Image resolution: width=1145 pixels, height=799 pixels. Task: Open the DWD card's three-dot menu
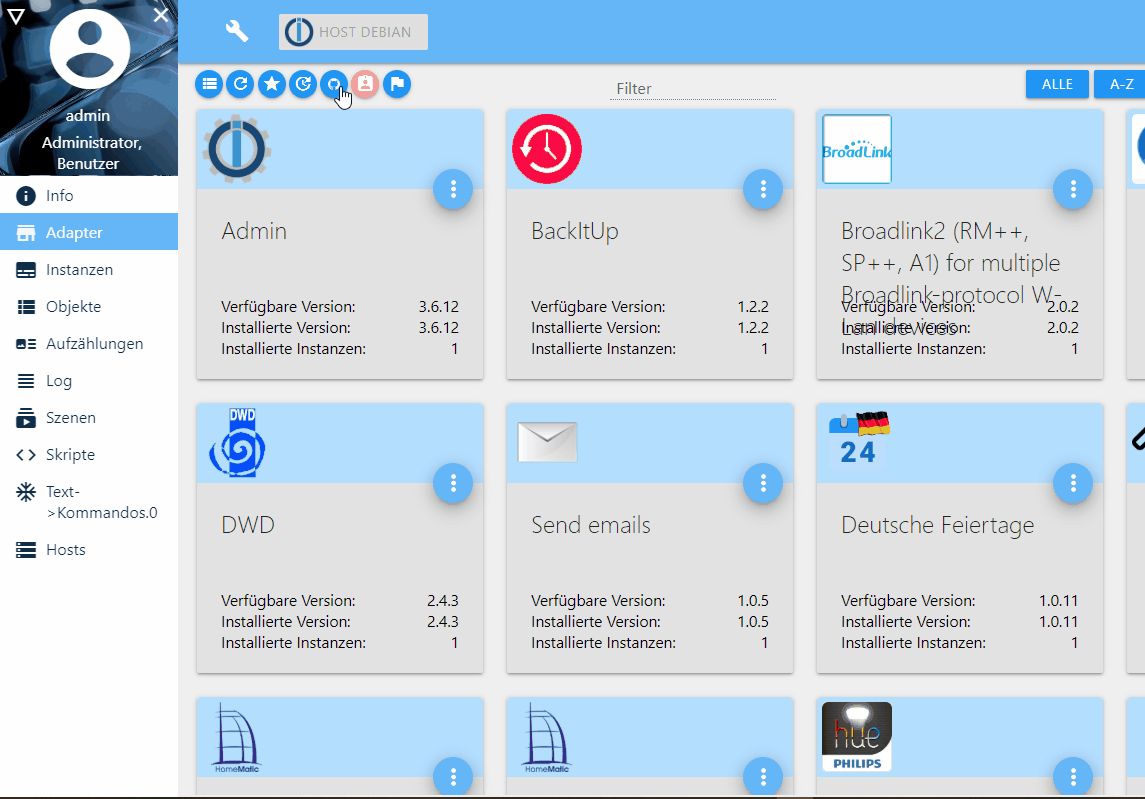click(x=453, y=483)
